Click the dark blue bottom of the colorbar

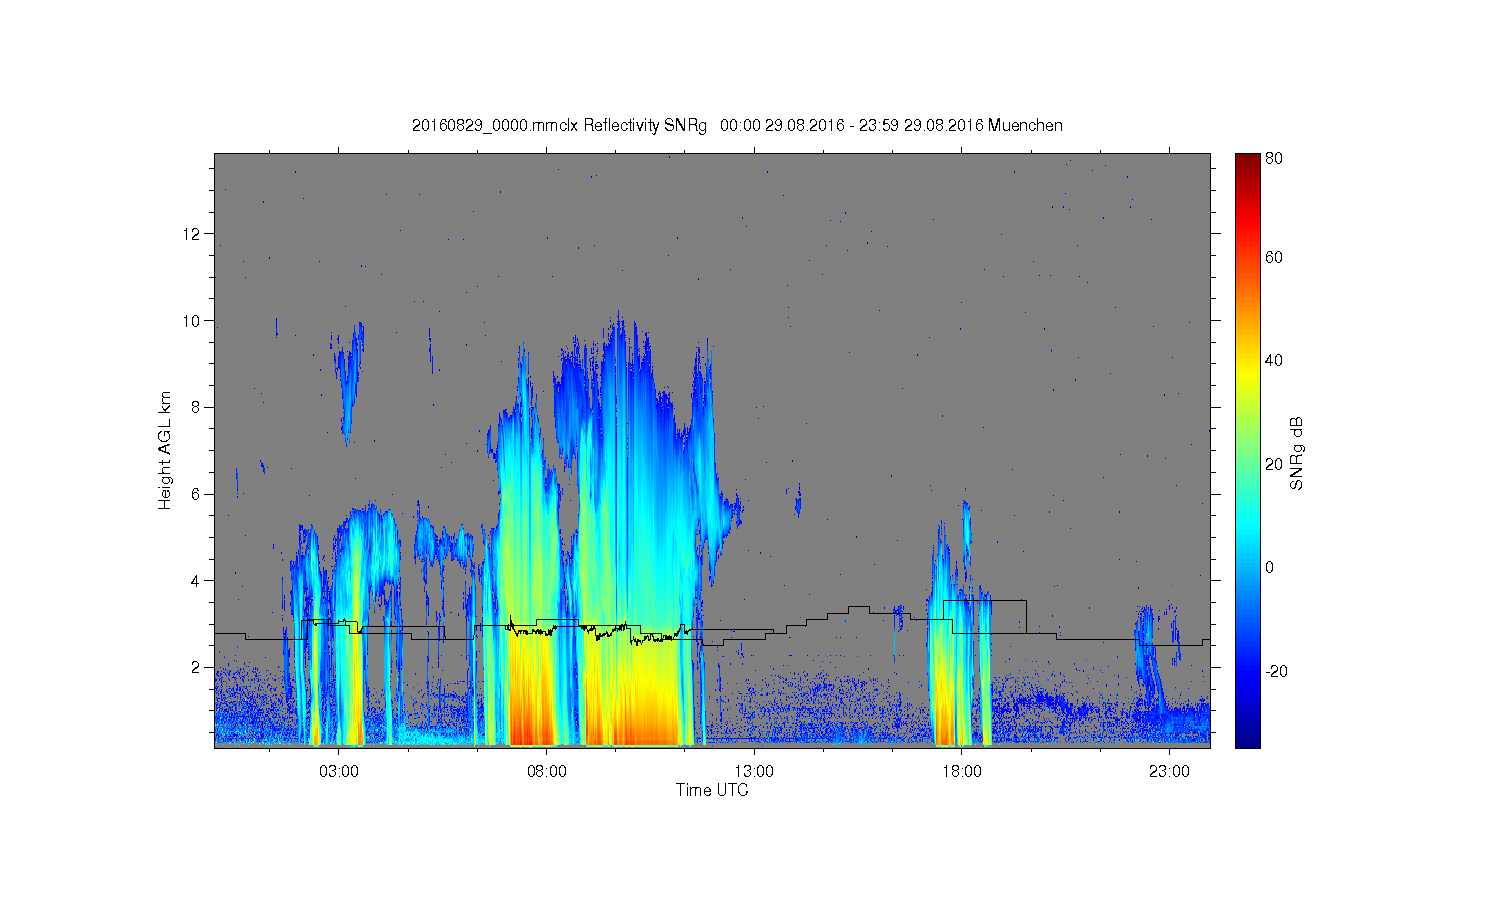[1247, 738]
